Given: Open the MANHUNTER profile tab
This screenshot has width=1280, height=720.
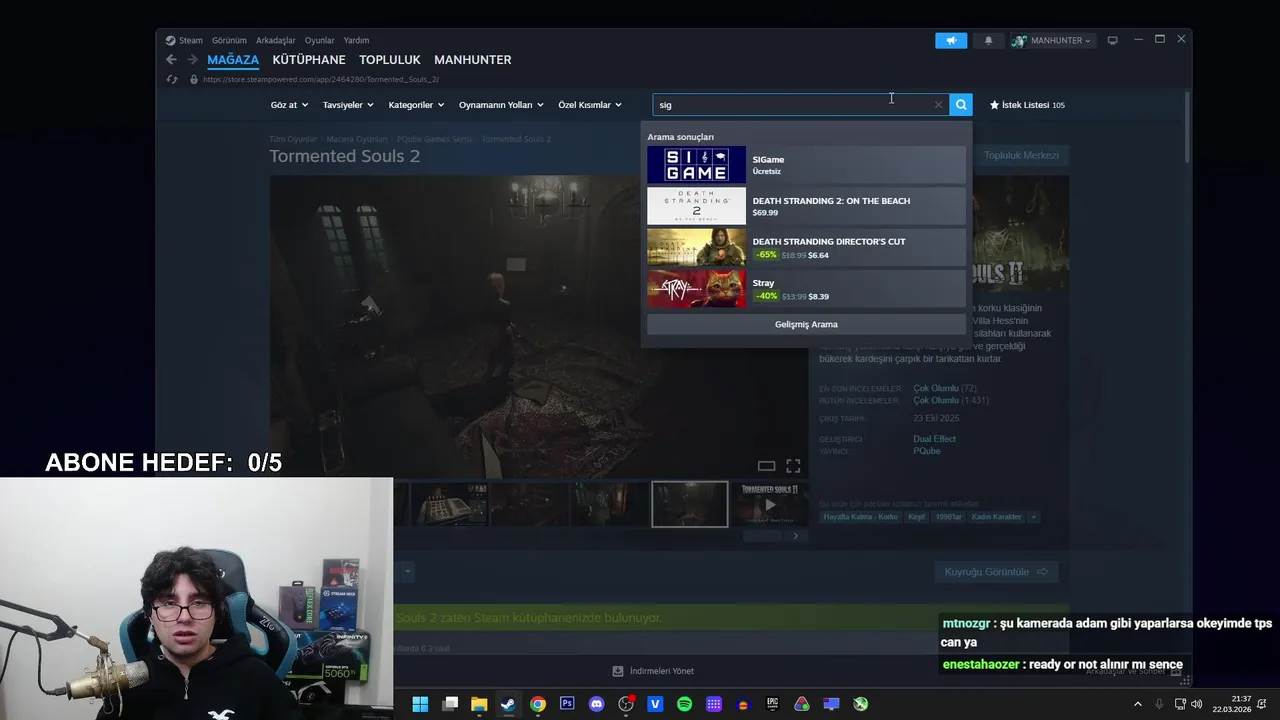Looking at the screenshot, I should point(473,60).
